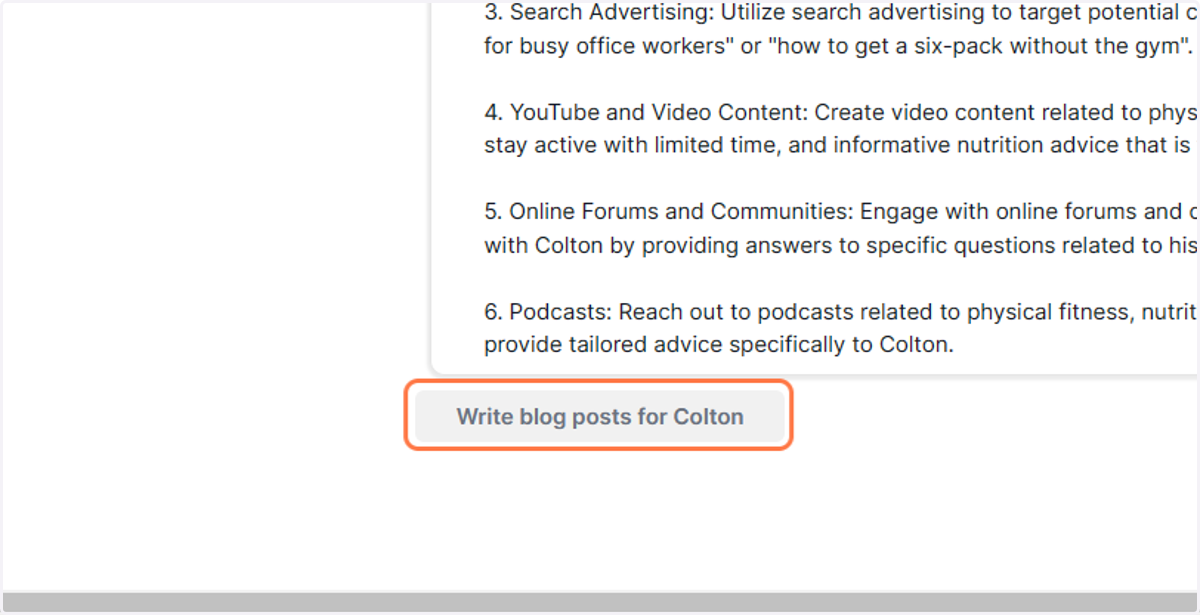
Task: Click the "Write blog posts for Colton" button
Action: pos(599,416)
